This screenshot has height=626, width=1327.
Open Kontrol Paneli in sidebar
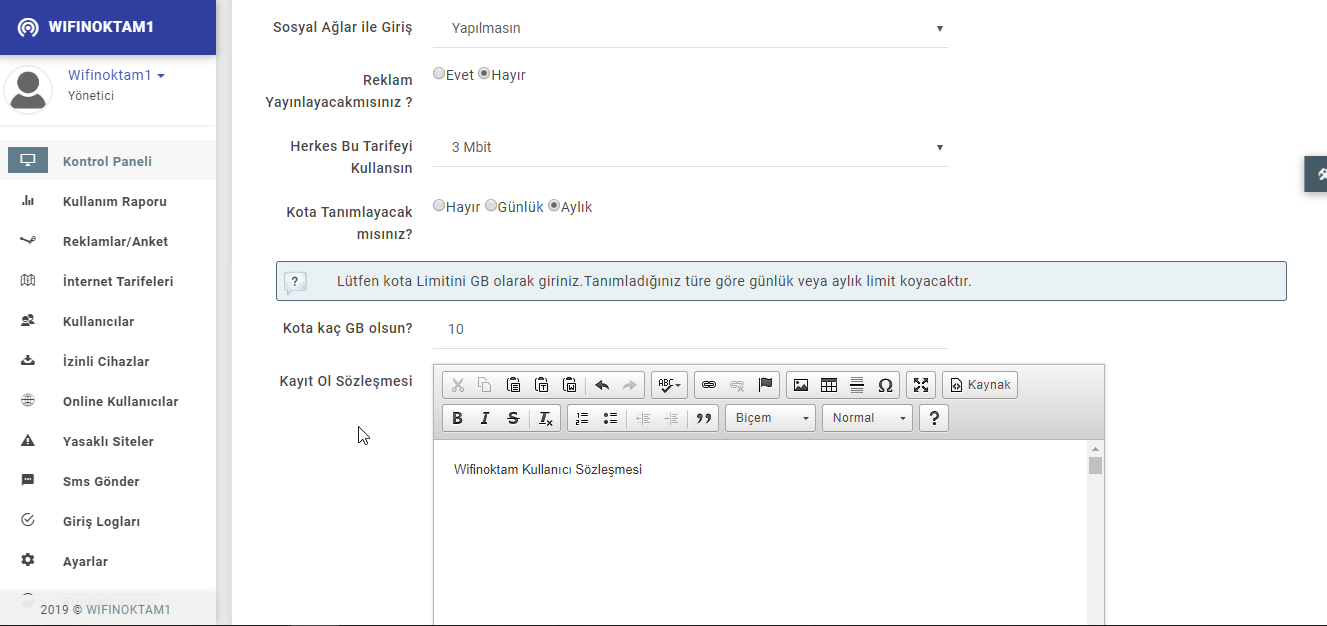(x=108, y=161)
